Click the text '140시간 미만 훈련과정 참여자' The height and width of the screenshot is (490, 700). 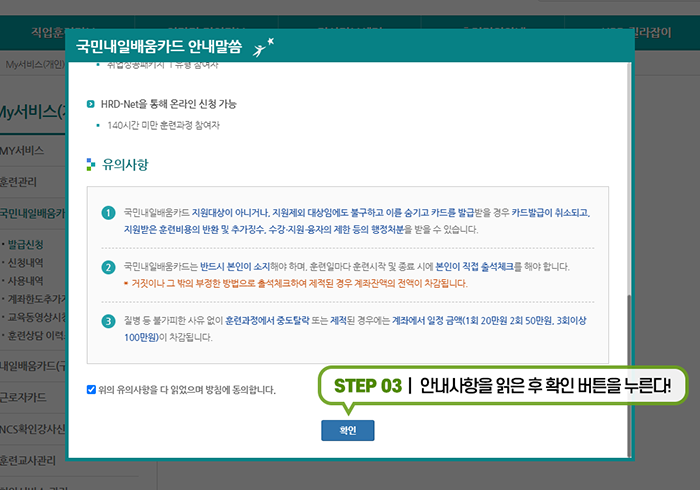[163, 125]
